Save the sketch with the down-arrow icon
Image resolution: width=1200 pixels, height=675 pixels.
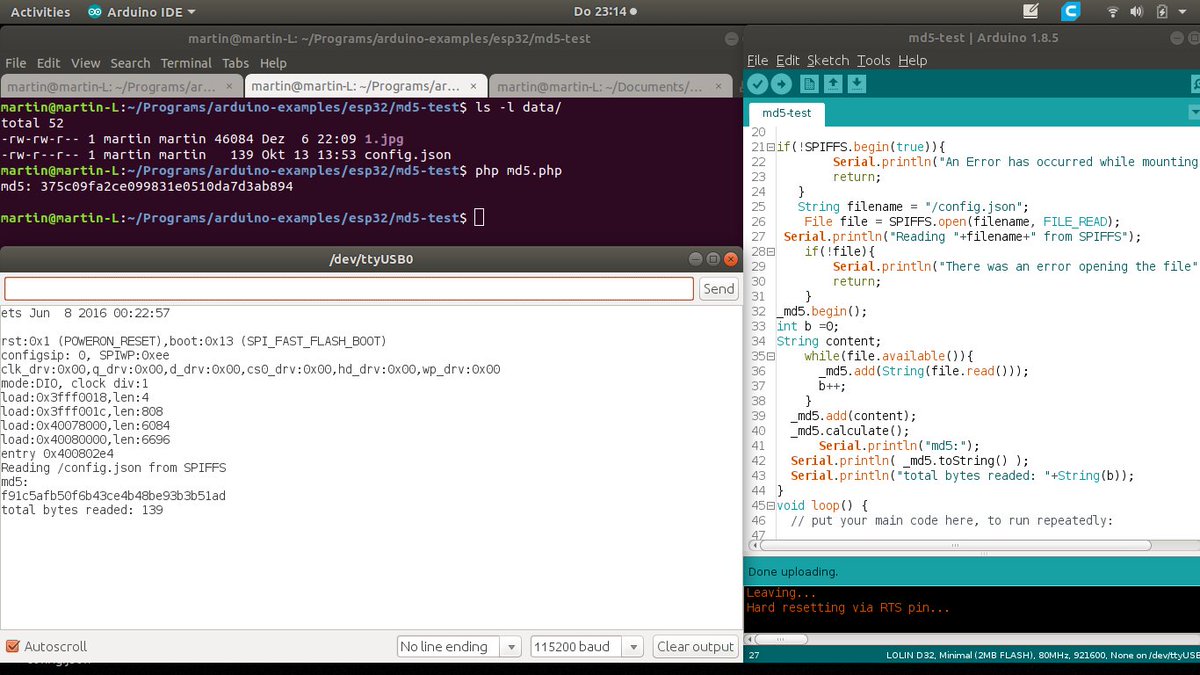(856, 84)
